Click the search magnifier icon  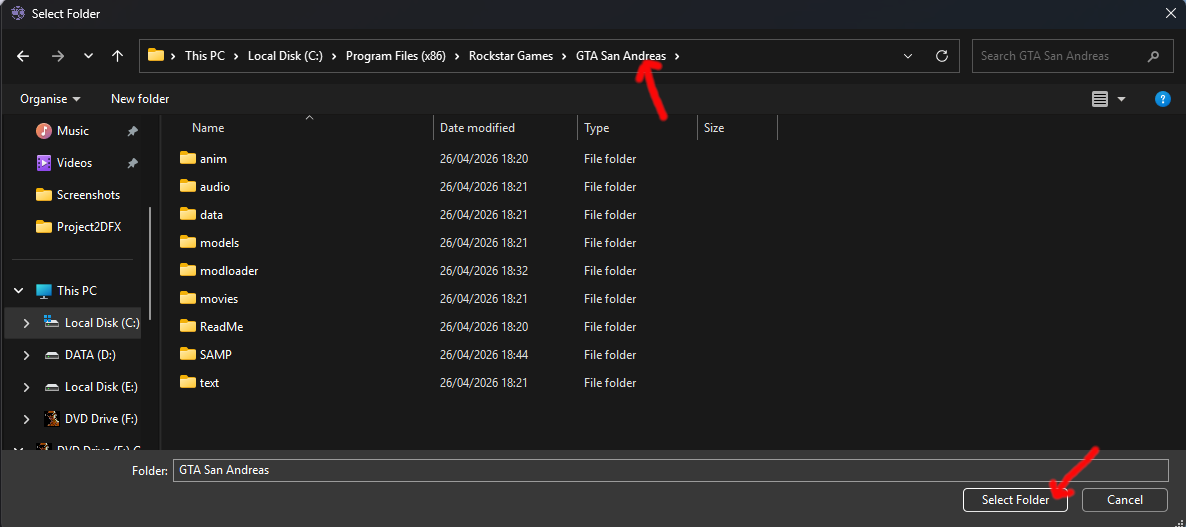tap(1153, 56)
